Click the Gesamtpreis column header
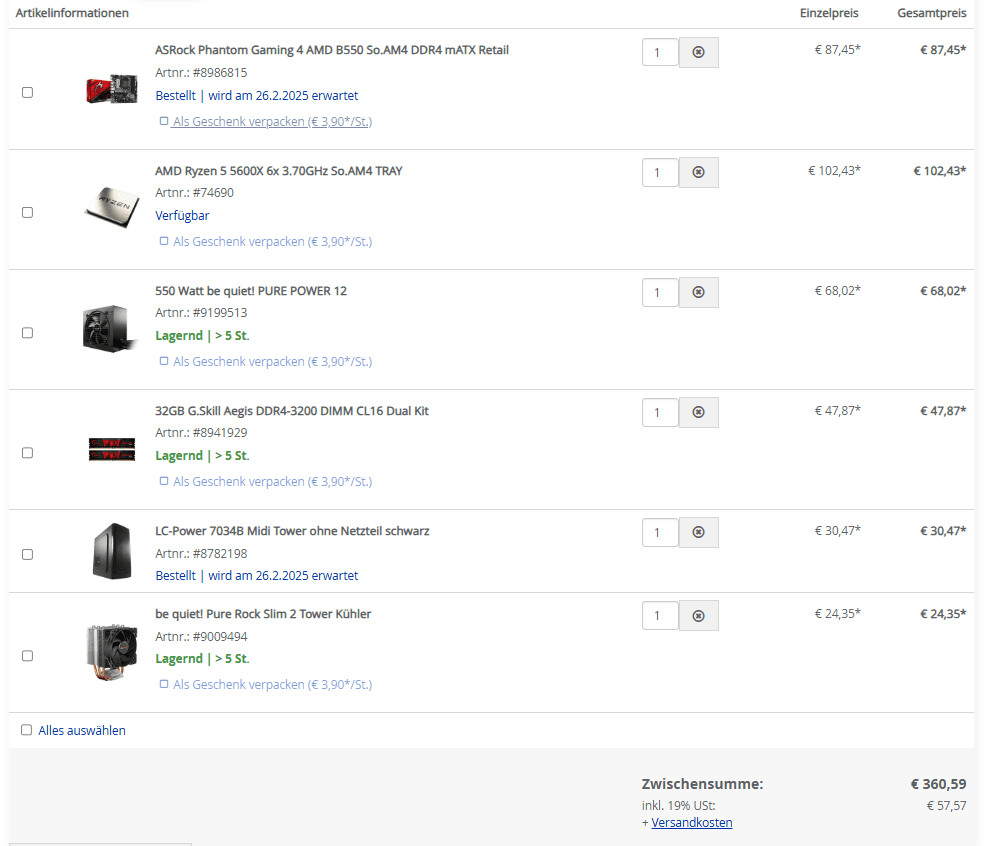Image resolution: width=985 pixels, height=846 pixels. click(x=932, y=13)
